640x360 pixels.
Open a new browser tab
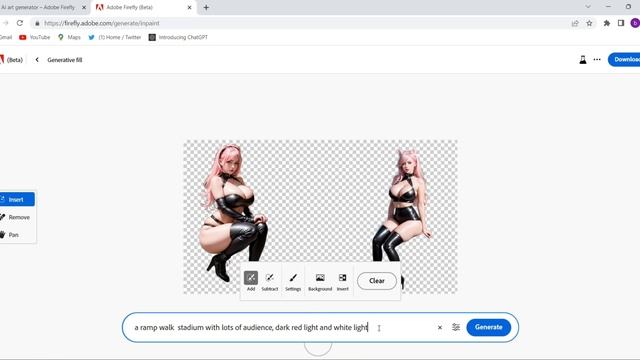click(x=206, y=7)
